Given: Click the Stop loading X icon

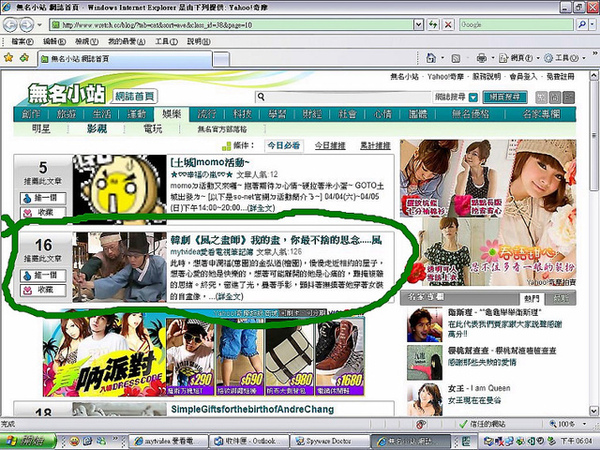Looking at the screenshot, I should pos(448,25).
